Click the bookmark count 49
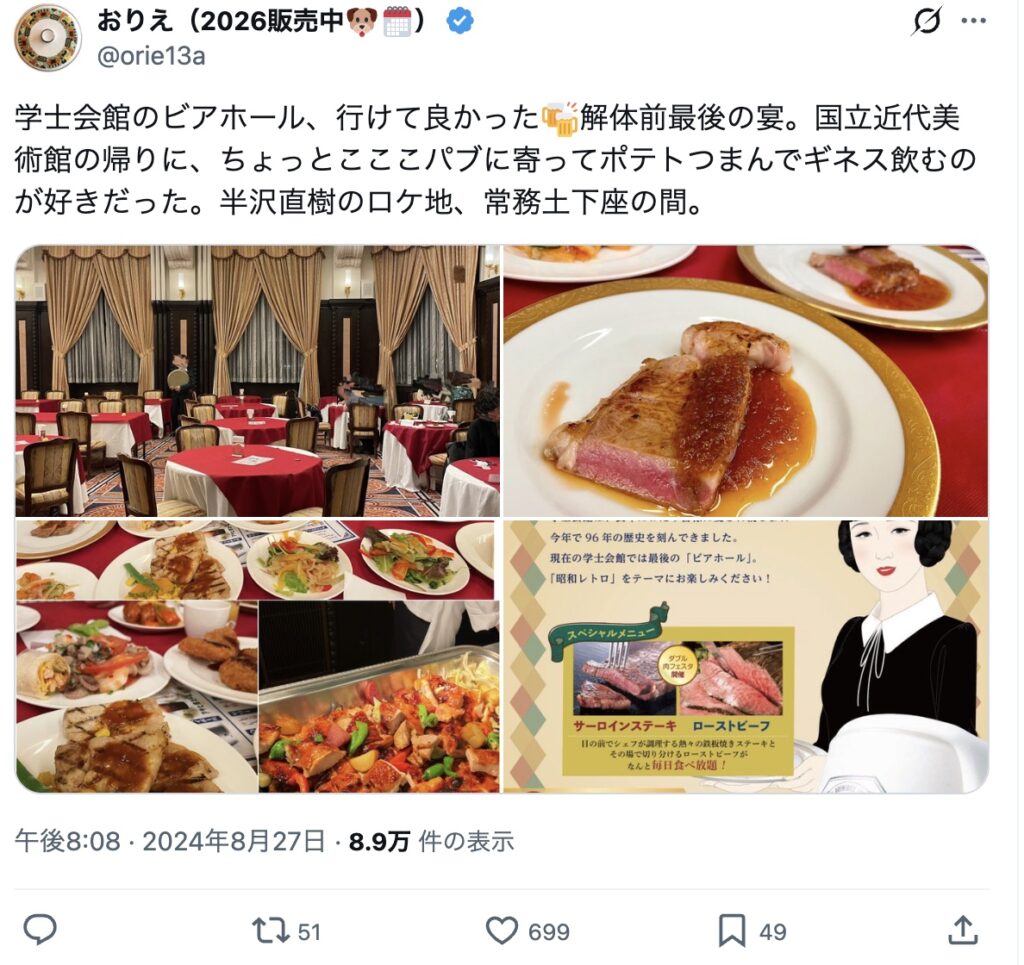Screen dimensions: 1024x965 click(773, 932)
